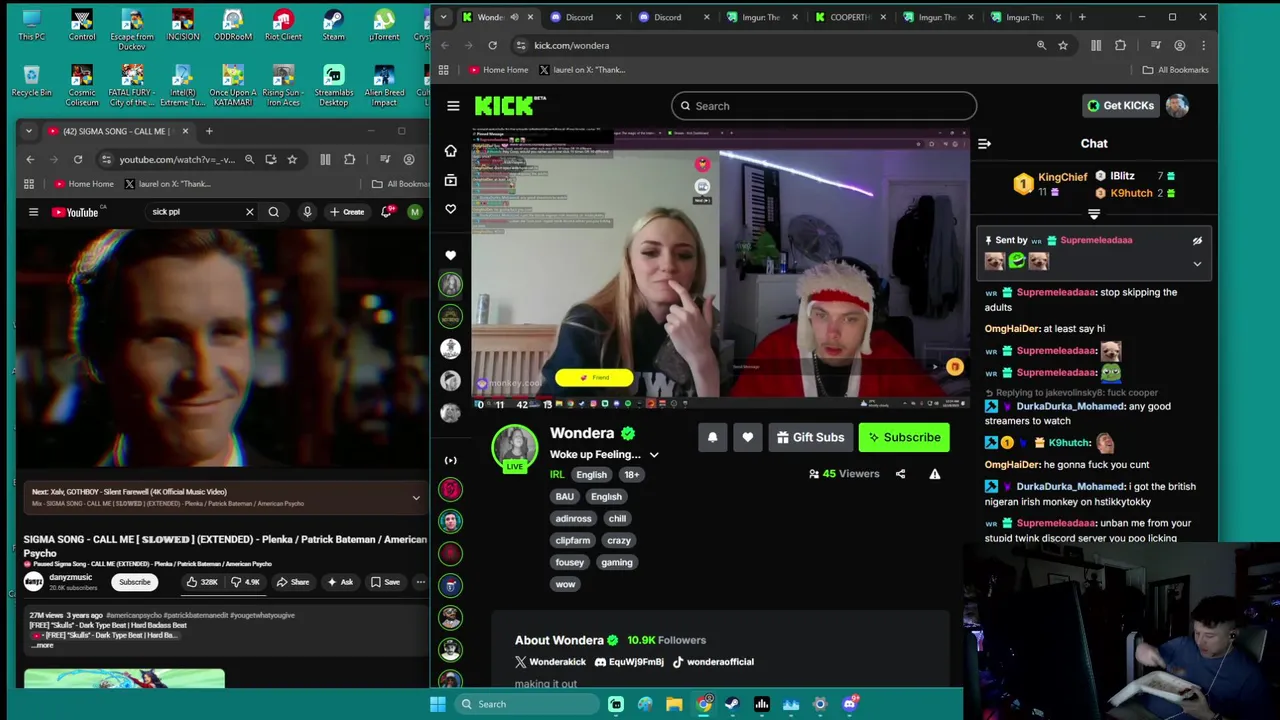Open media controls in Kick window
Viewport: 1280px width, 720px height.
click(x=1155, y=45)
